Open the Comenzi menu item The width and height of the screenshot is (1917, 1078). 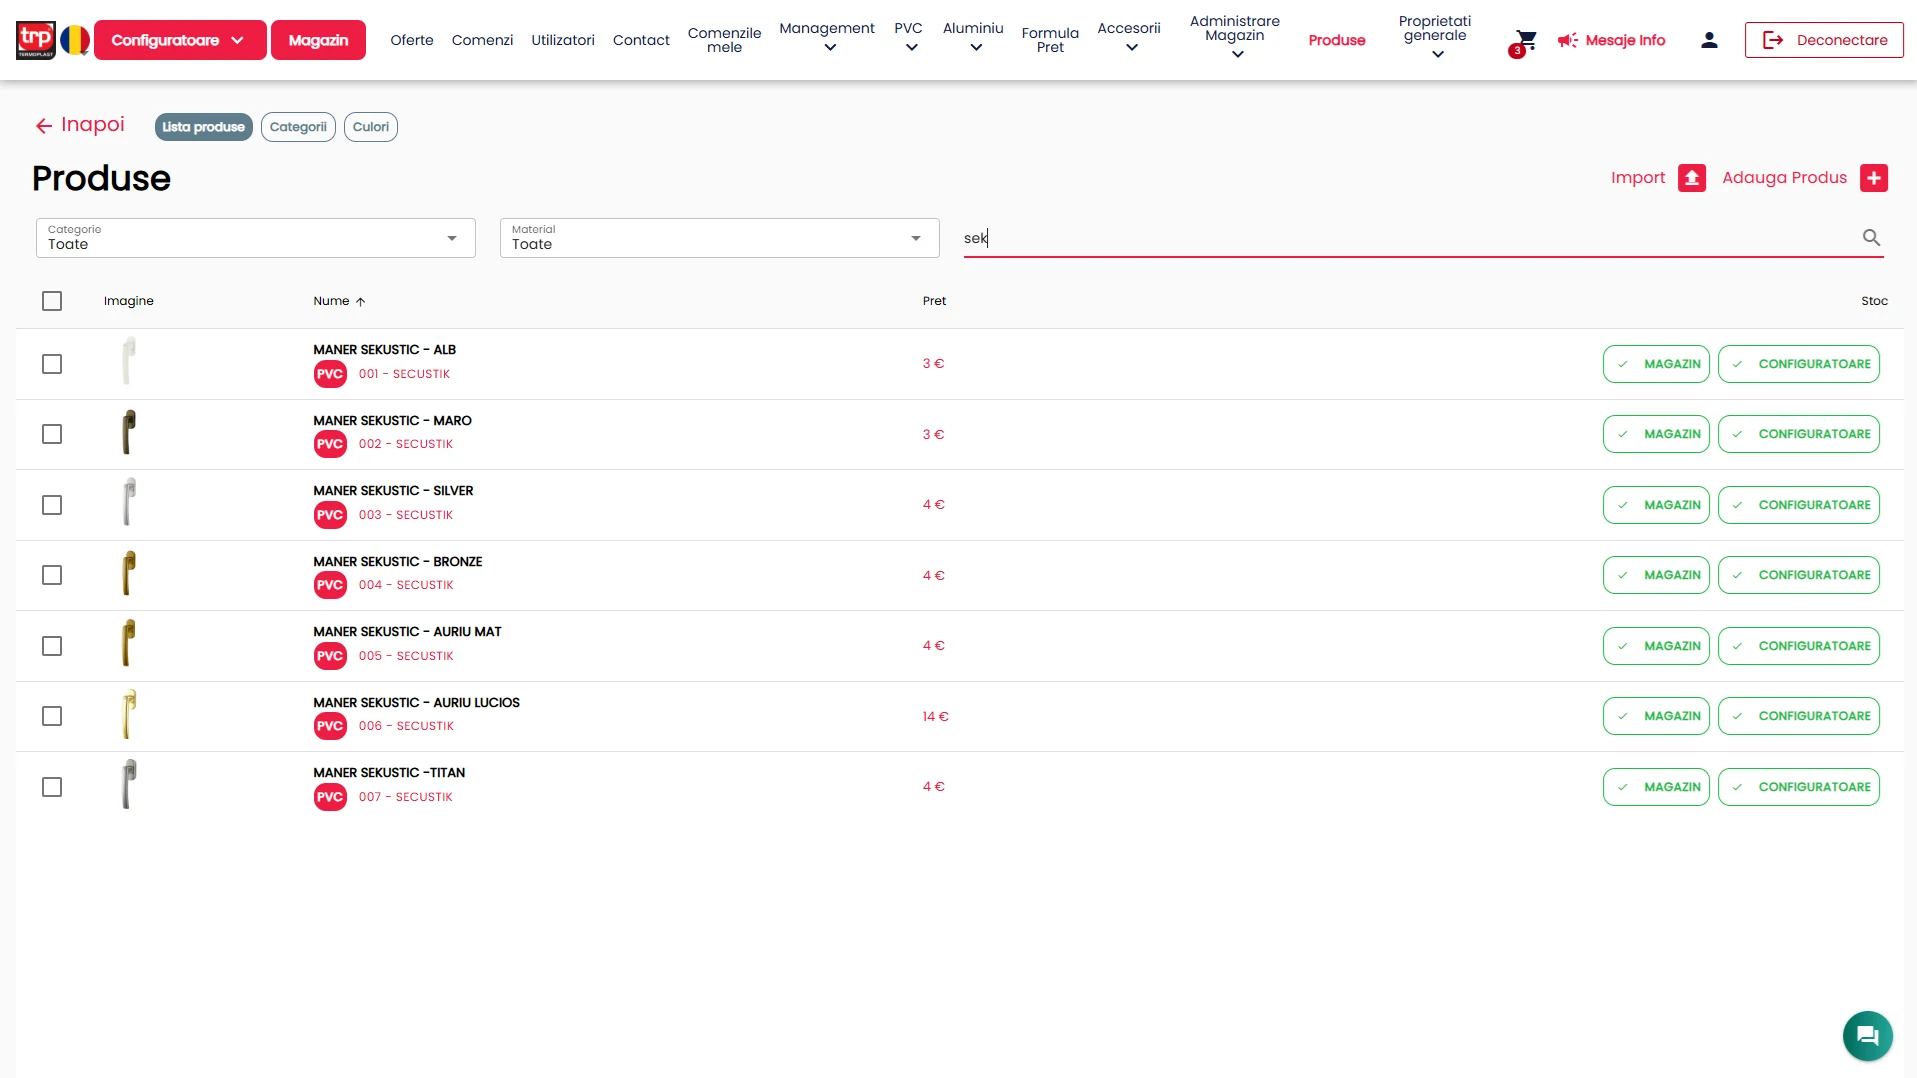tap(482, 40)
